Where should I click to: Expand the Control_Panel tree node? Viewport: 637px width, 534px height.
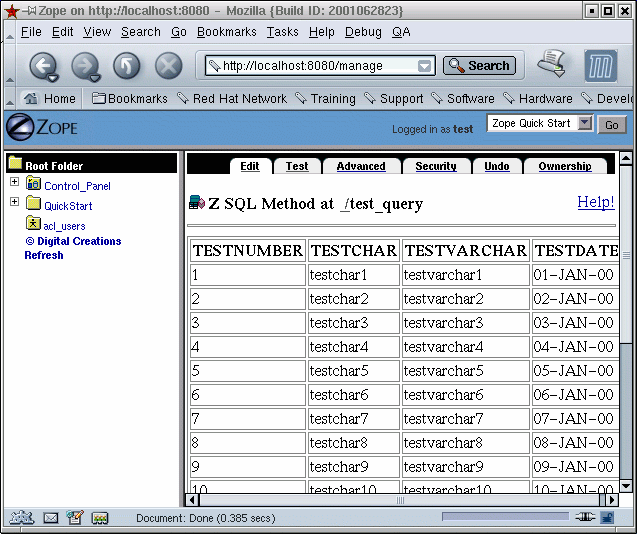[x=14, y=183]
